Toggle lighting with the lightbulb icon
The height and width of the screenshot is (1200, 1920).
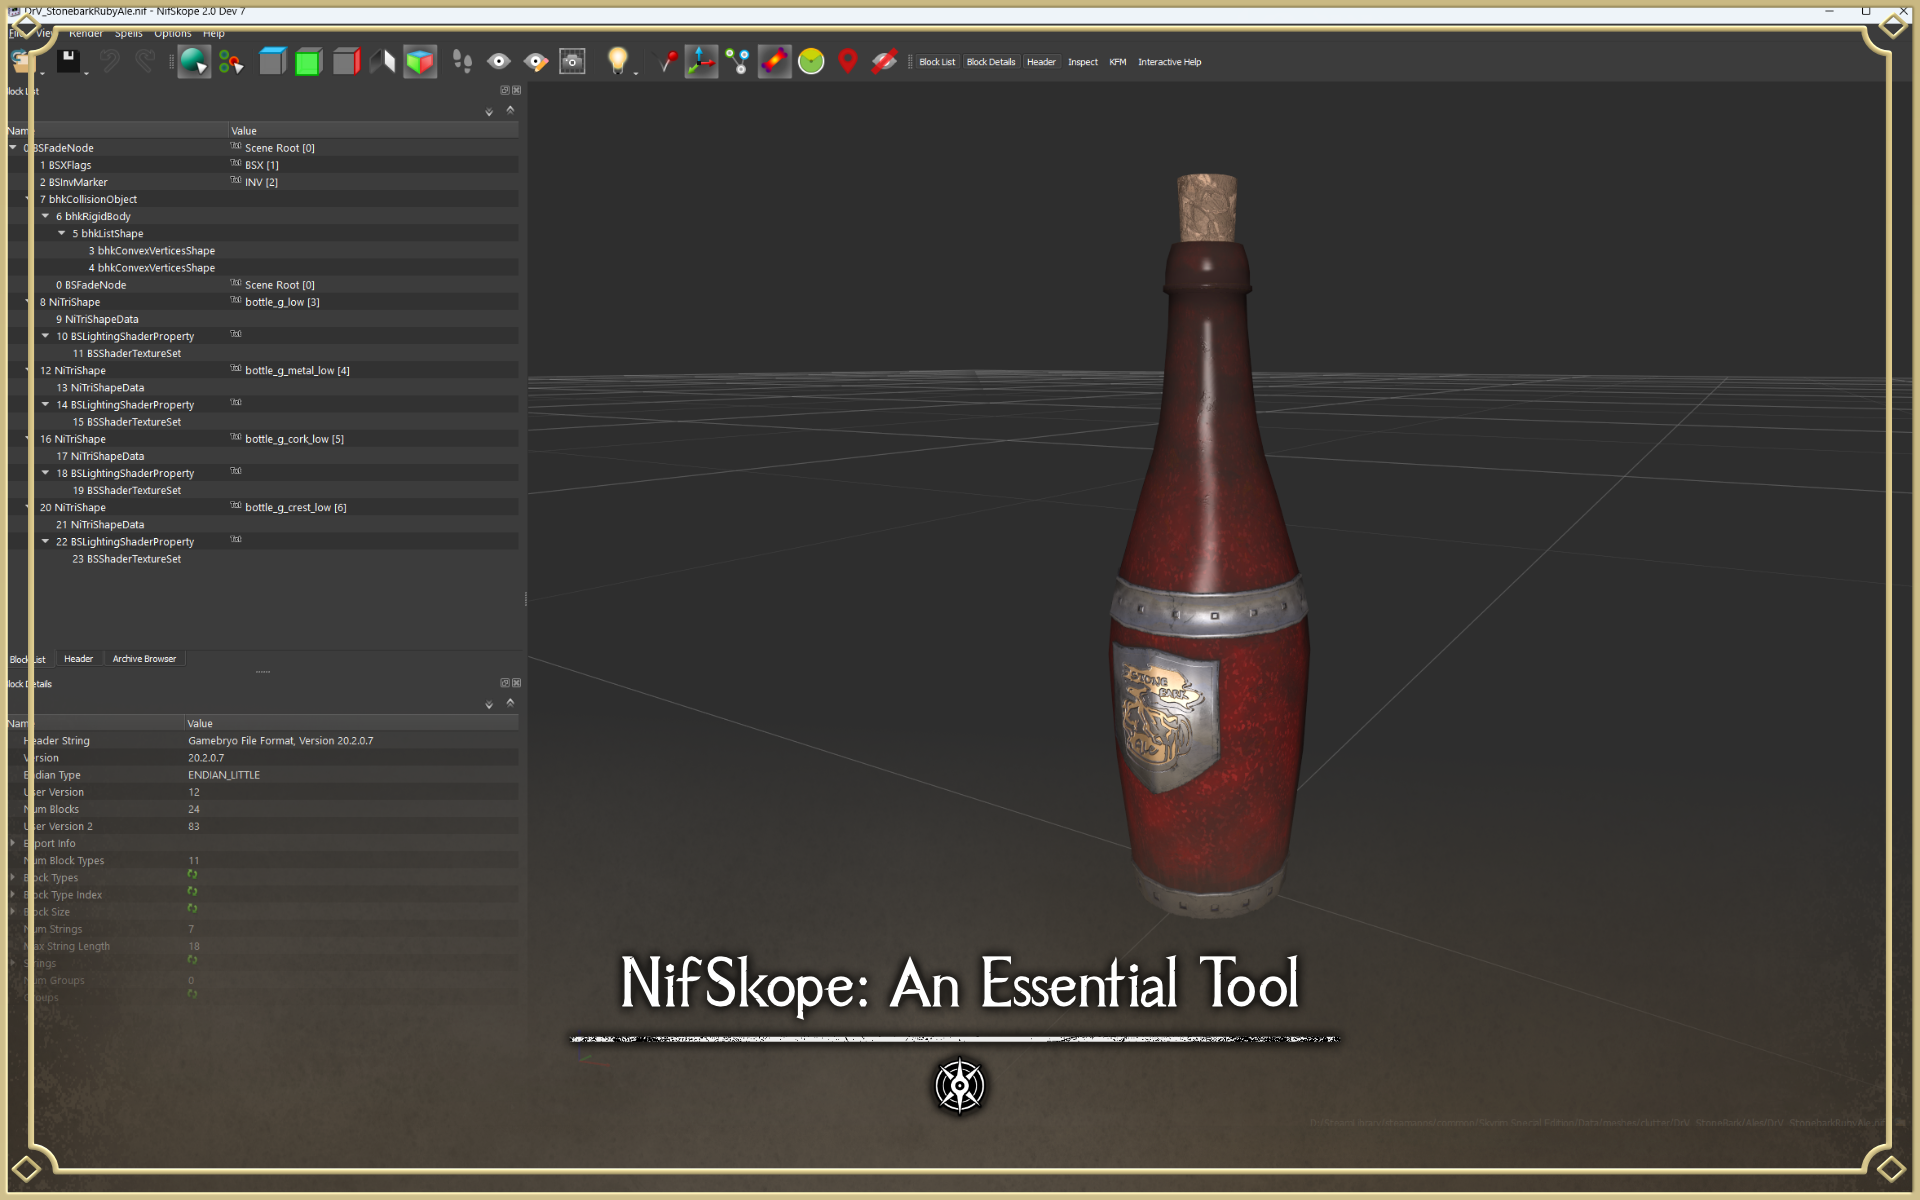(617, 60)
